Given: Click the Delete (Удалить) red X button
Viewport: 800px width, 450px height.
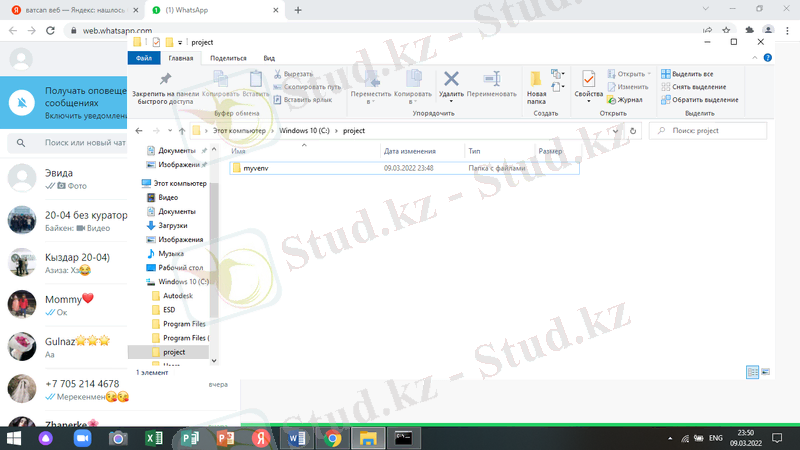Looking at the screenshot, I should [x=451, y=86].
